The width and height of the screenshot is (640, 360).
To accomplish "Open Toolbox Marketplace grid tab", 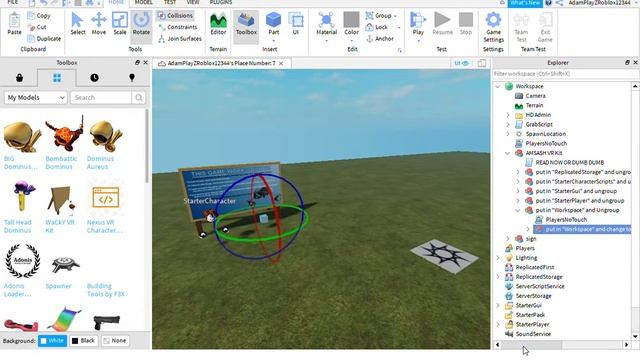I will pyautogui.click(x=57, y=78).
